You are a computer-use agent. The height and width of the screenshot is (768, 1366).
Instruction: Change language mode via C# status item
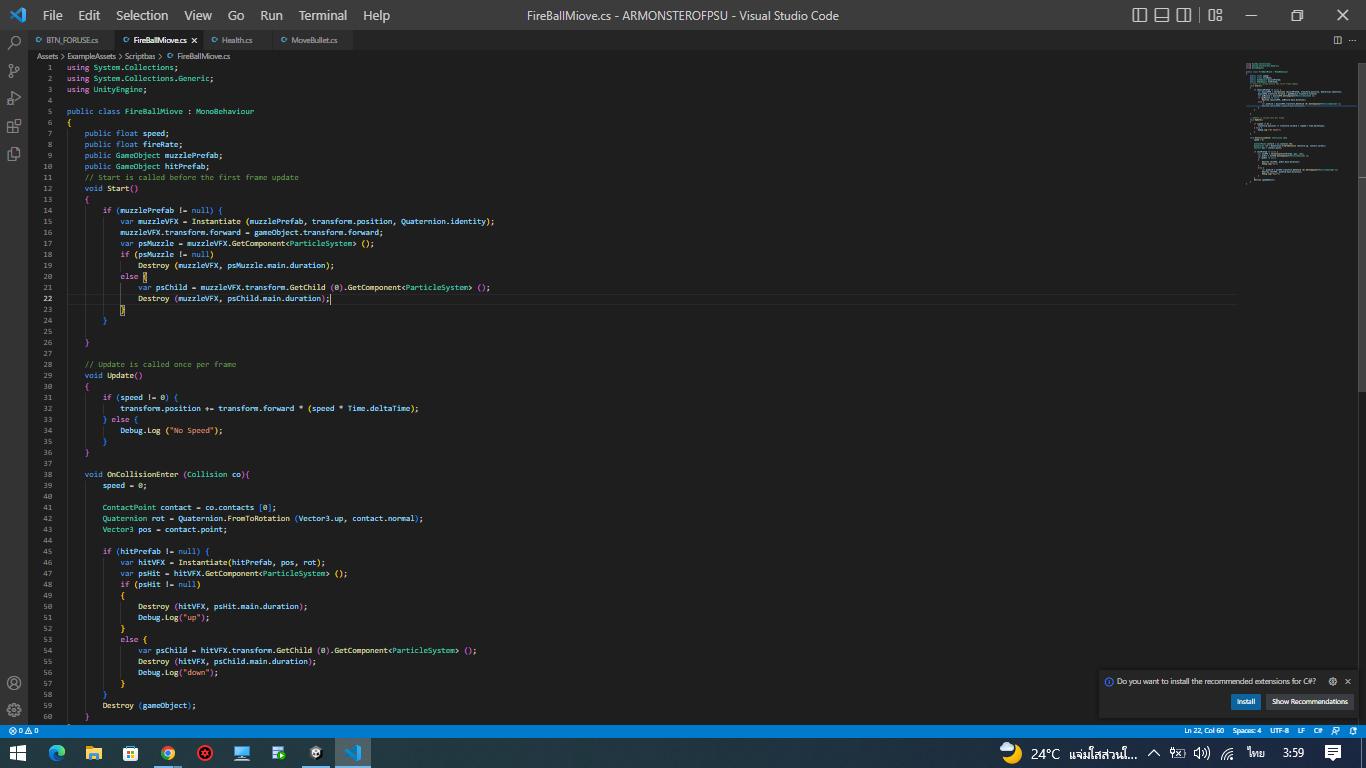click(1318, 731)
